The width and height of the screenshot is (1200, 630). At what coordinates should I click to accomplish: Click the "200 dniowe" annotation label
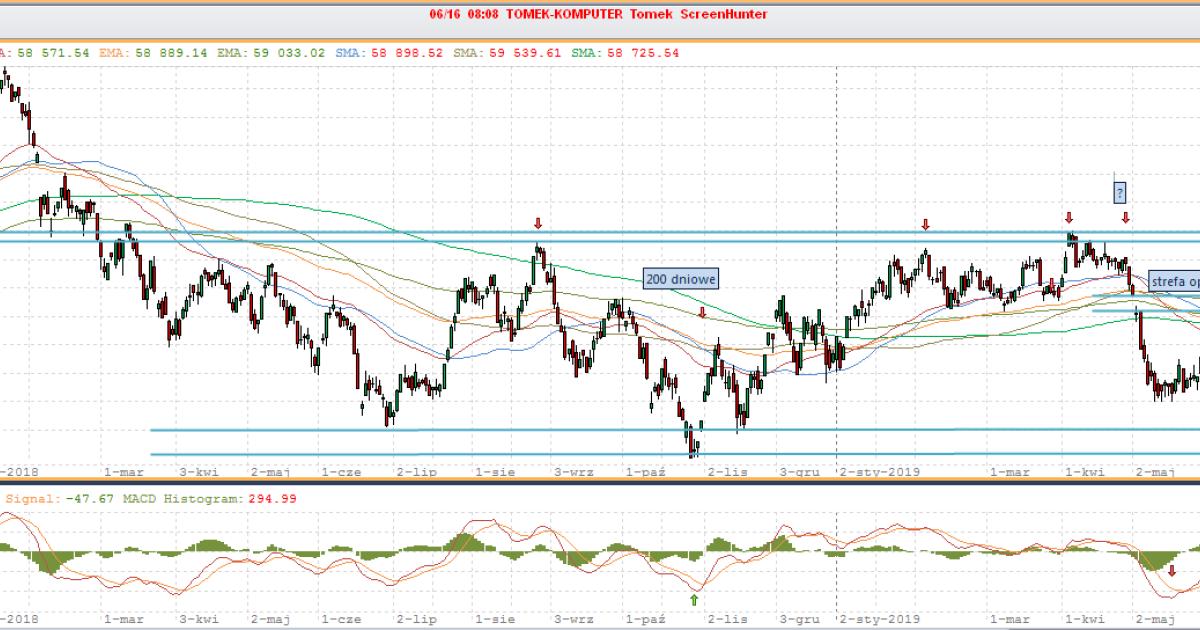coord(681,279)
